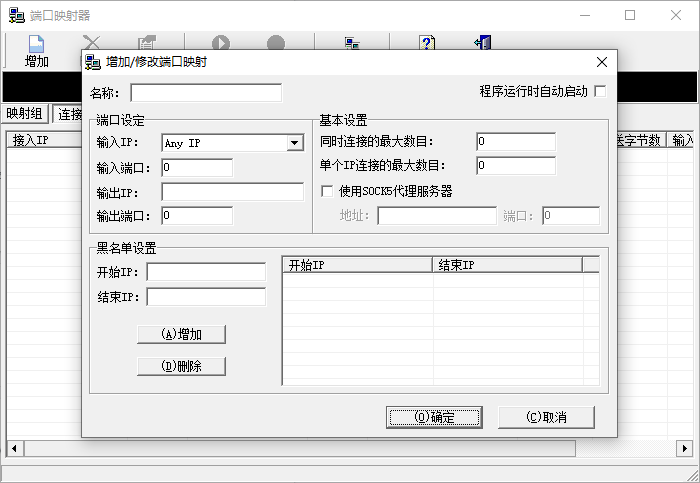Click the stop circle toolbar icon
Screen dimensions: 700x483
coord(275,43)
